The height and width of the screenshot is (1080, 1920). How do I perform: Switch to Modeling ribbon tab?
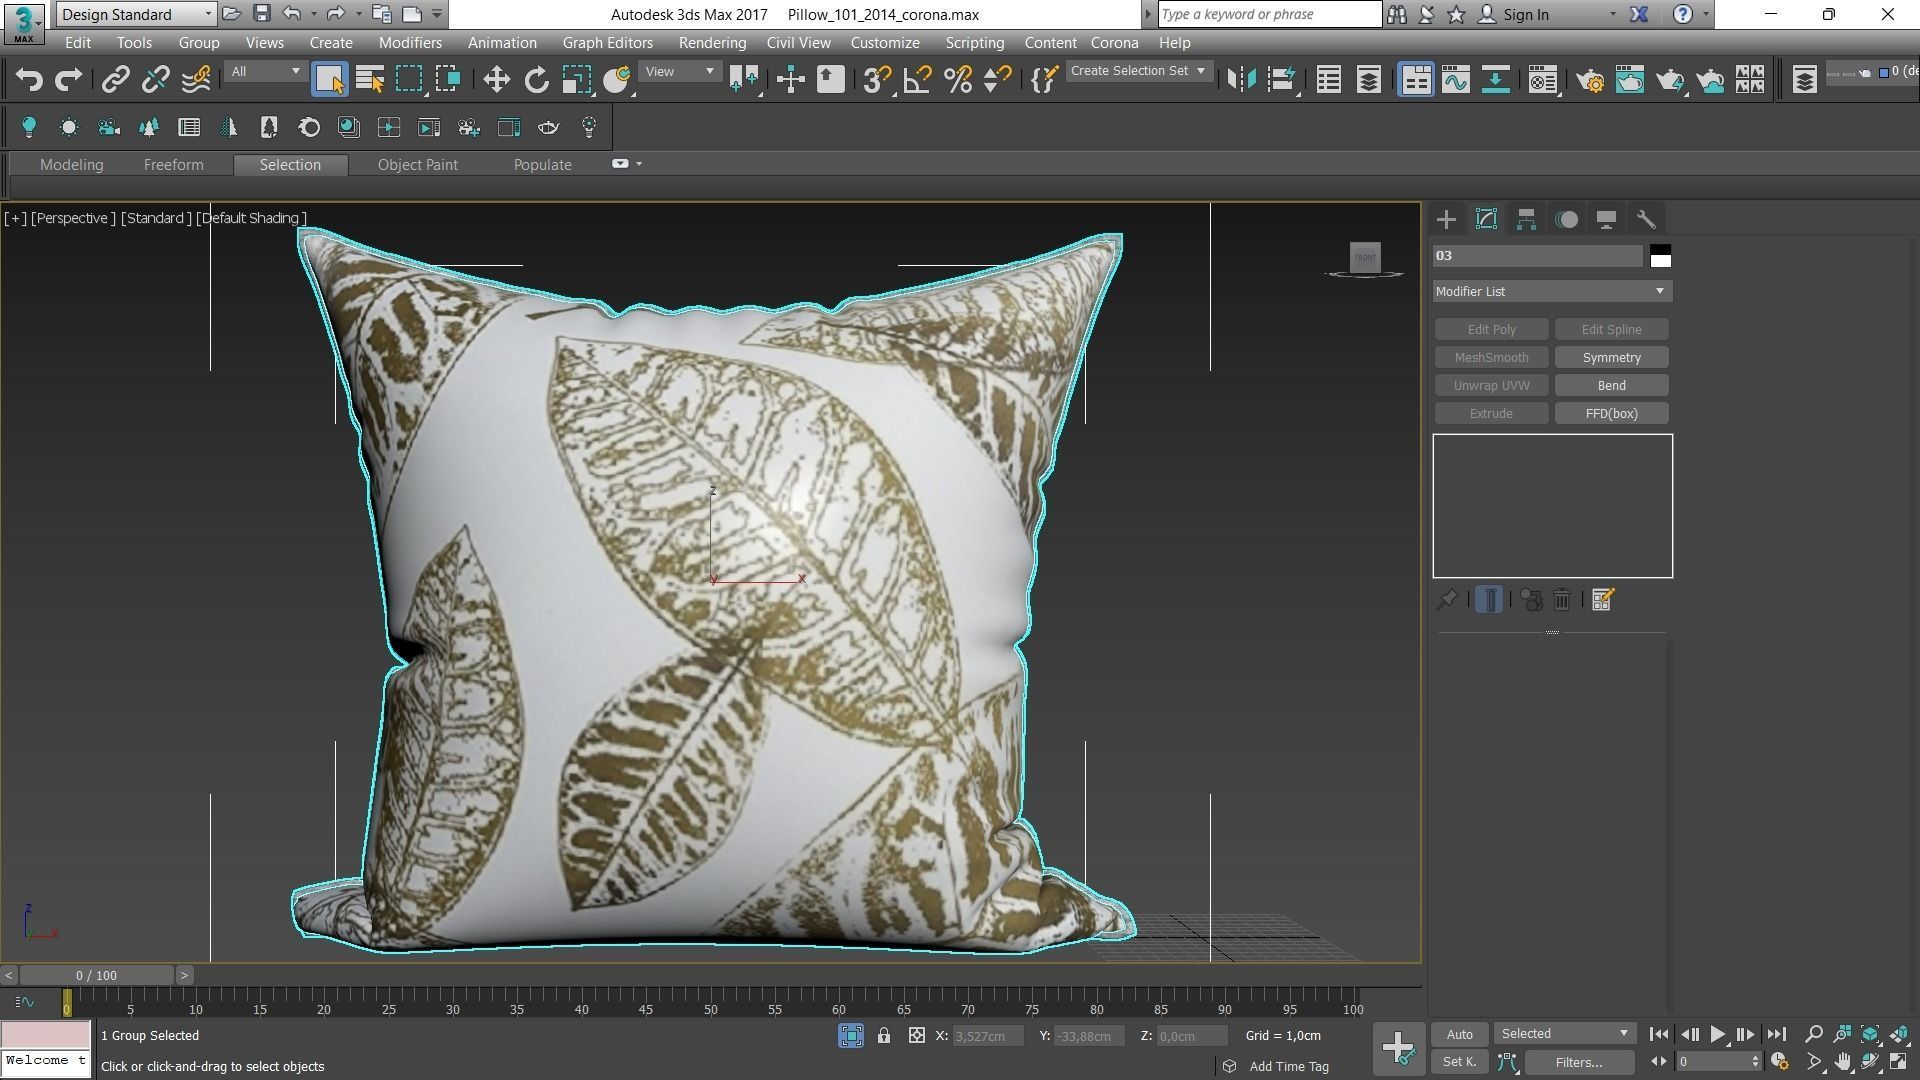(71, 165)
